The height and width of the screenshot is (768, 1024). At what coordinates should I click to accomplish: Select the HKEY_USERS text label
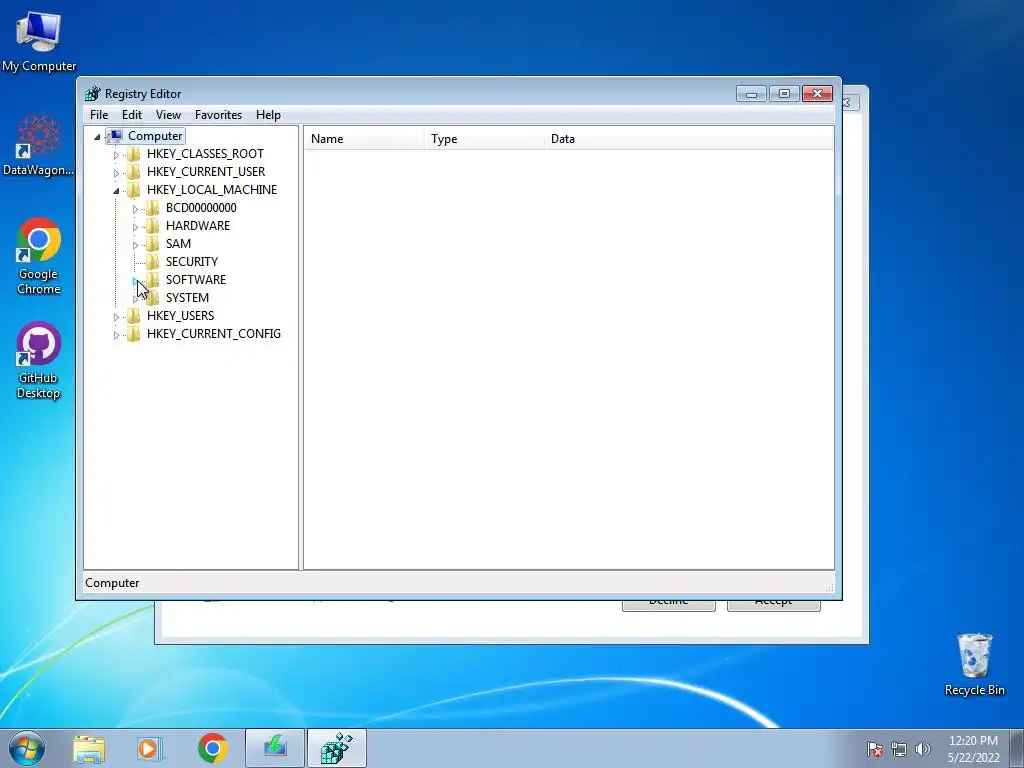[x=180, y=316]
